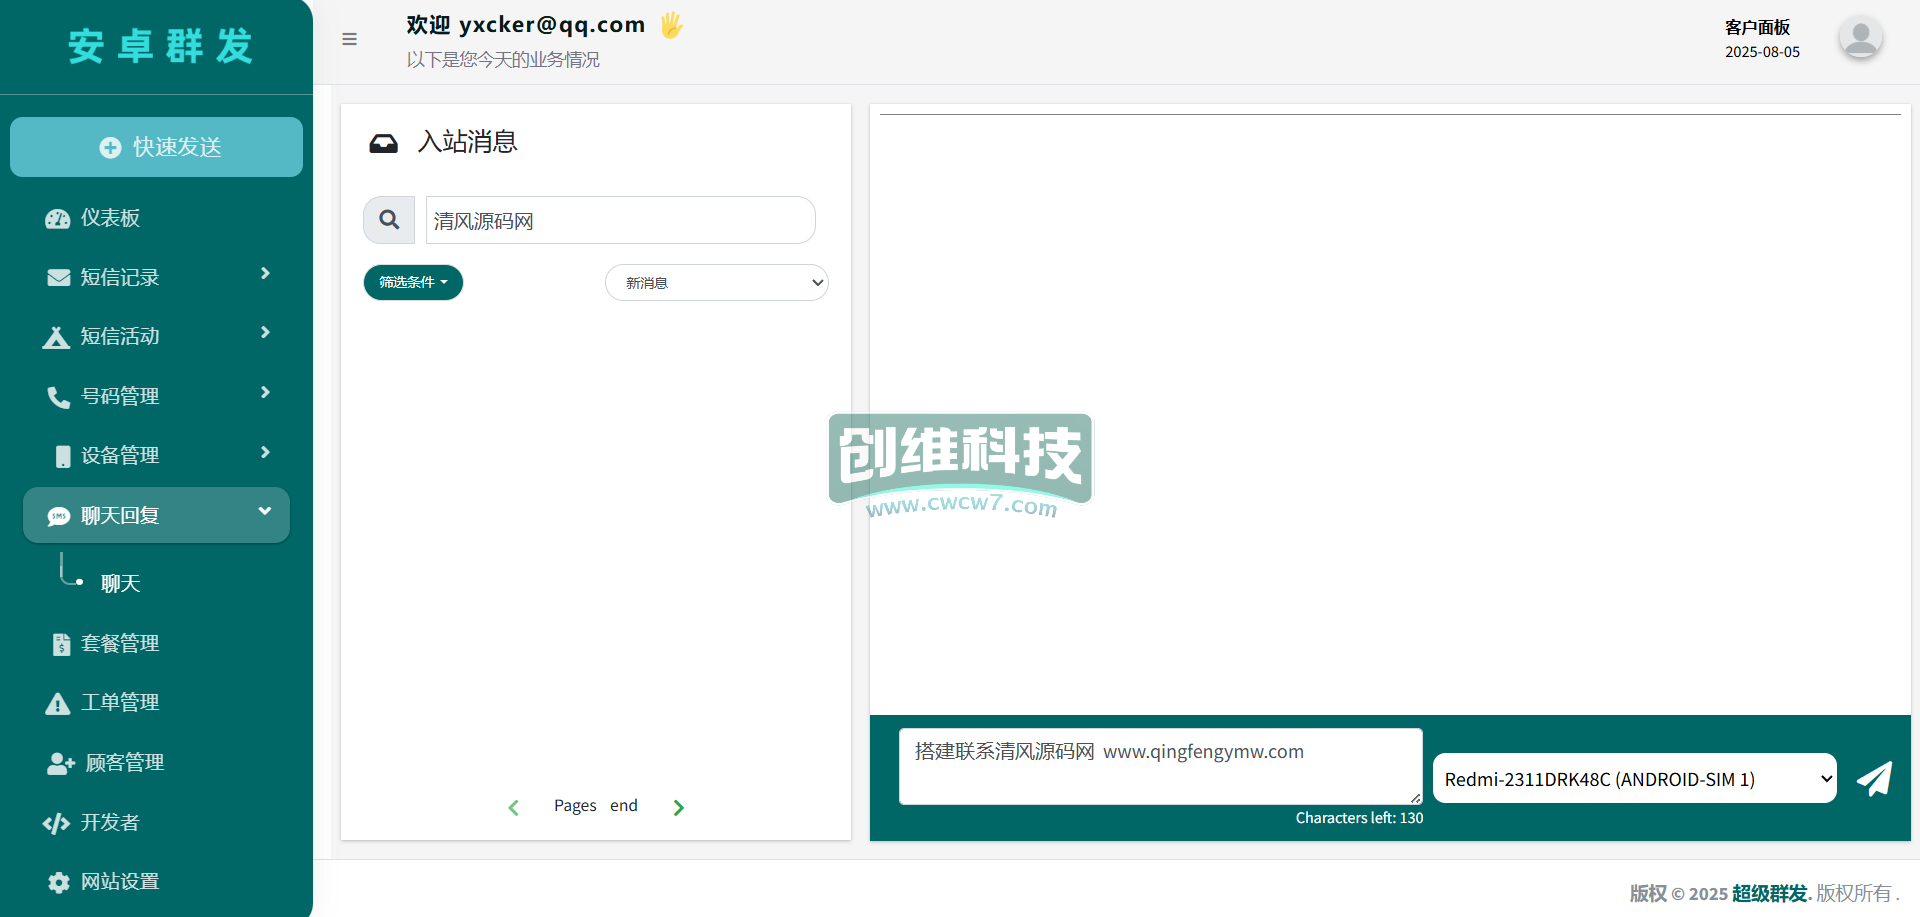Viewport: 1920px width, 917px height.
Task: Click the welcome text yxcker@qq.com
Action: coord(526,25)
